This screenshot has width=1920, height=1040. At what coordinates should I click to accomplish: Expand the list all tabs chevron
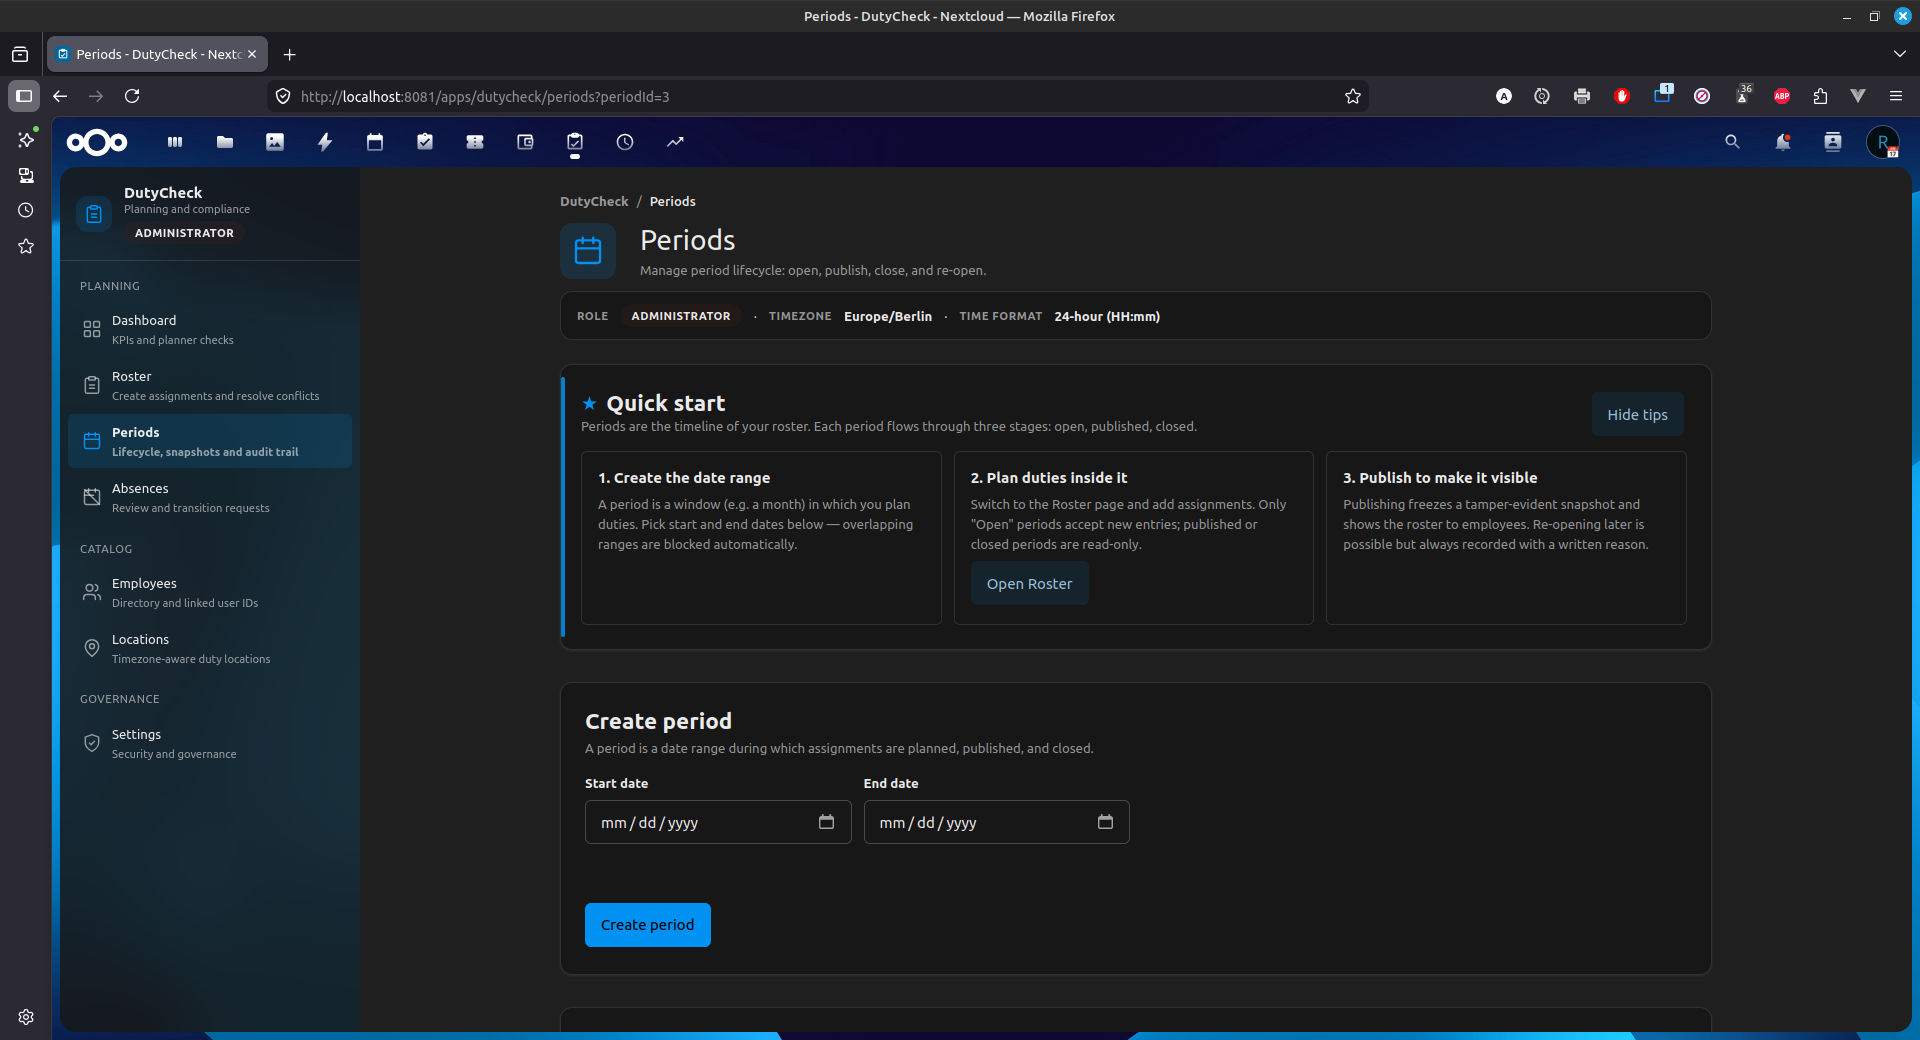click(x=1900, y=54)
